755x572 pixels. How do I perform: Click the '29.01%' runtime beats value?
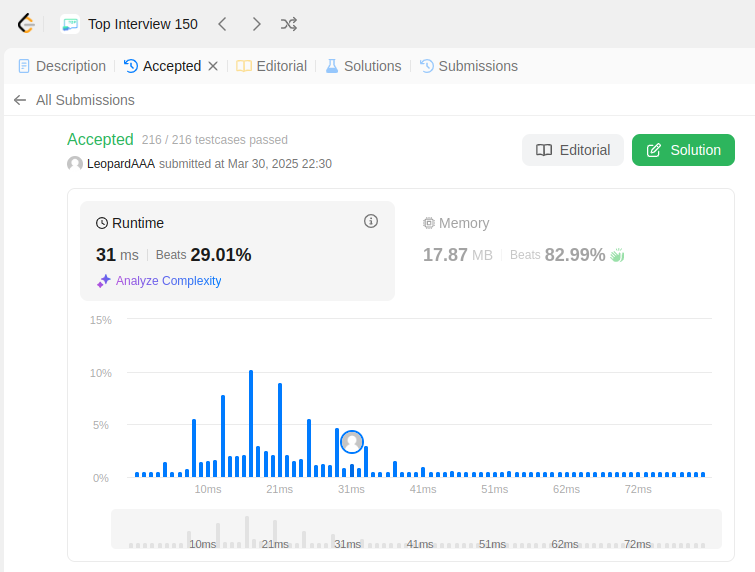(x=221, y=255)
